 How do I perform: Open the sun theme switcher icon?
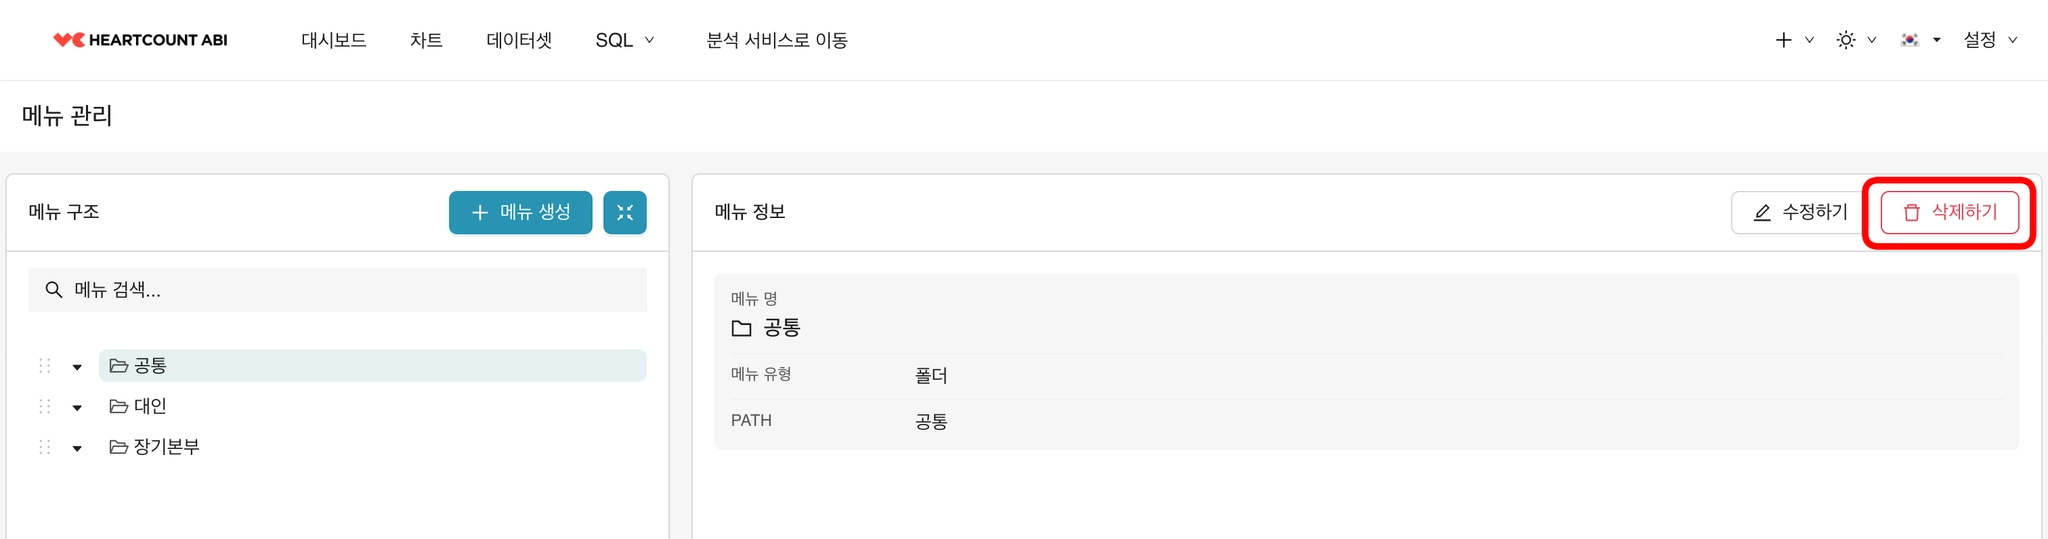(1846, 40)
